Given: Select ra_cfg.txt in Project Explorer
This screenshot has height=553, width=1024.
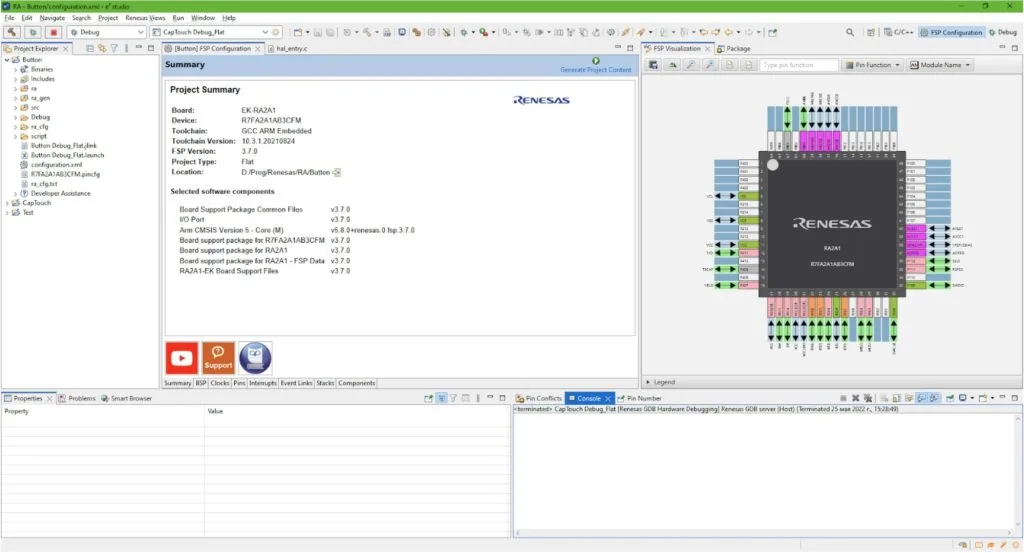Looking at the screenshot, I should pos(44,184).
